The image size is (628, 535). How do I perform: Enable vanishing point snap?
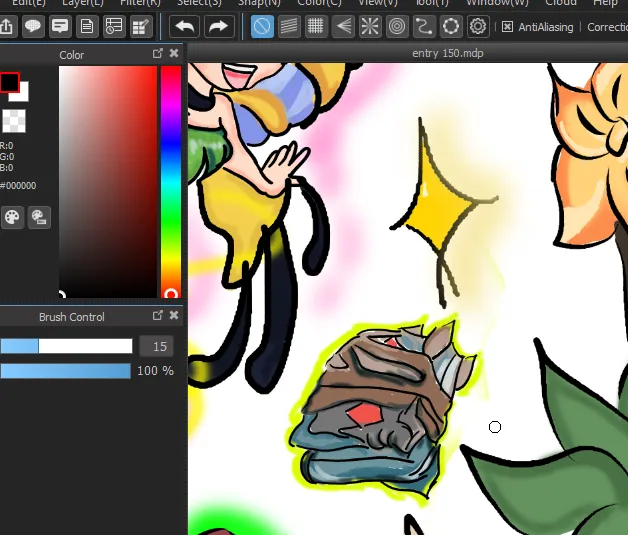343,27
